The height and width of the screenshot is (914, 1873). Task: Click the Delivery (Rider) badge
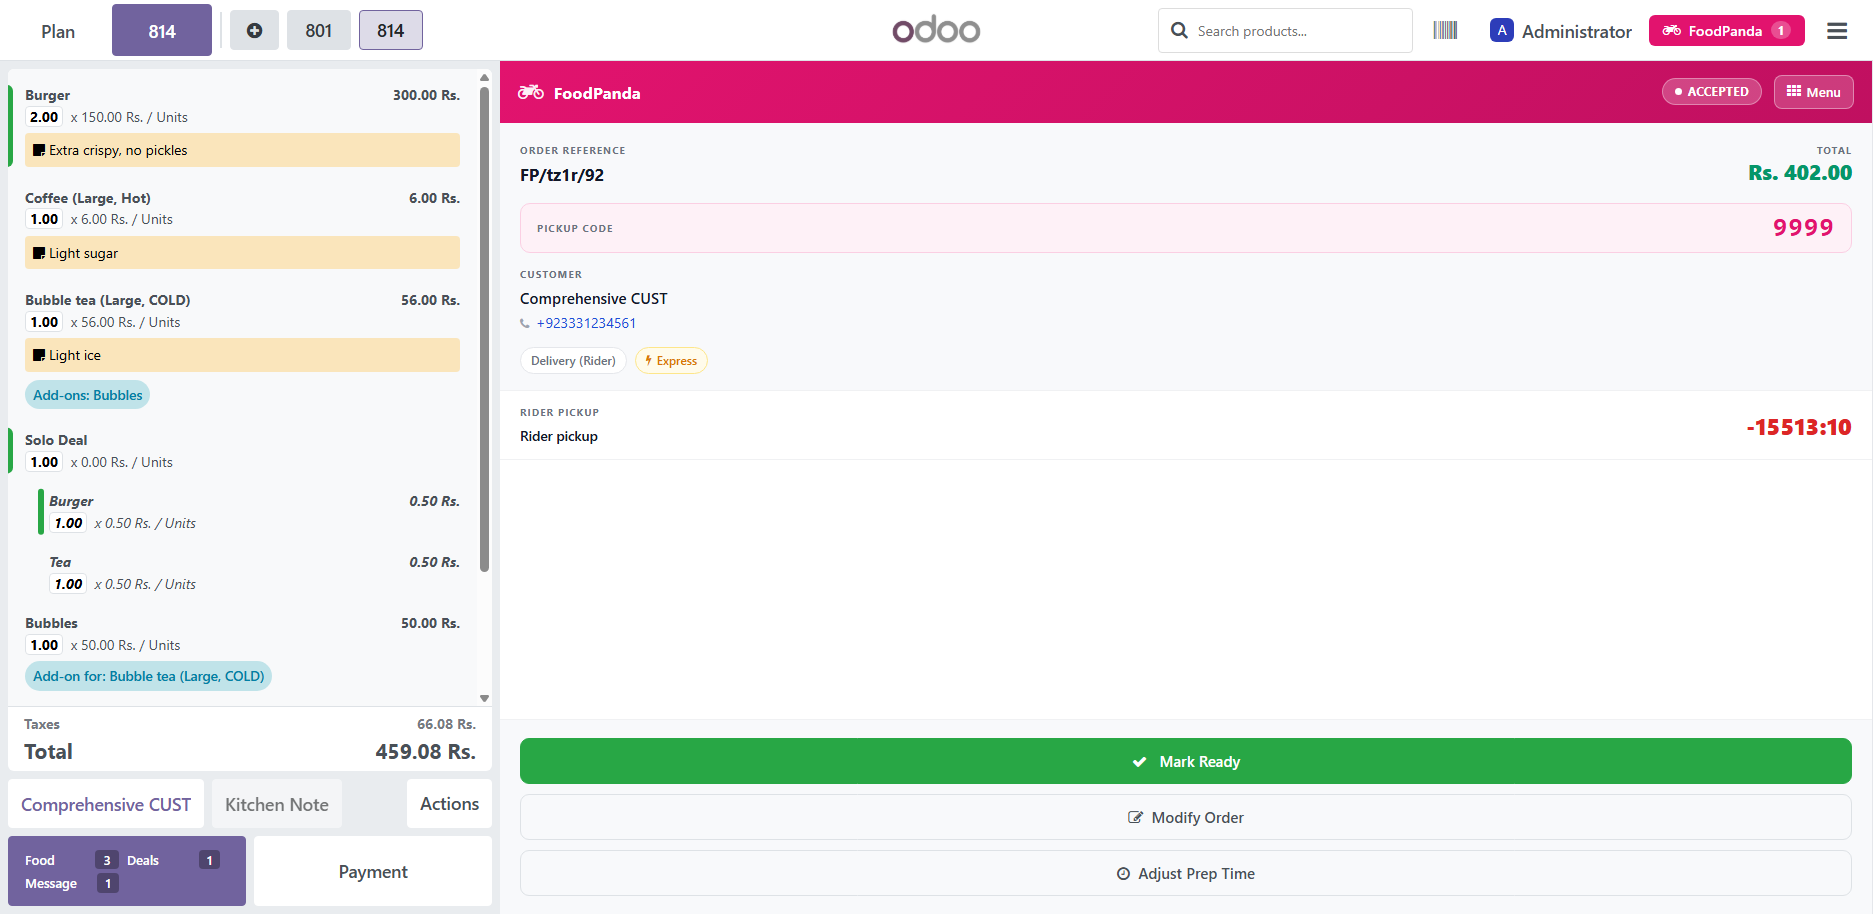tap(573, 361)
